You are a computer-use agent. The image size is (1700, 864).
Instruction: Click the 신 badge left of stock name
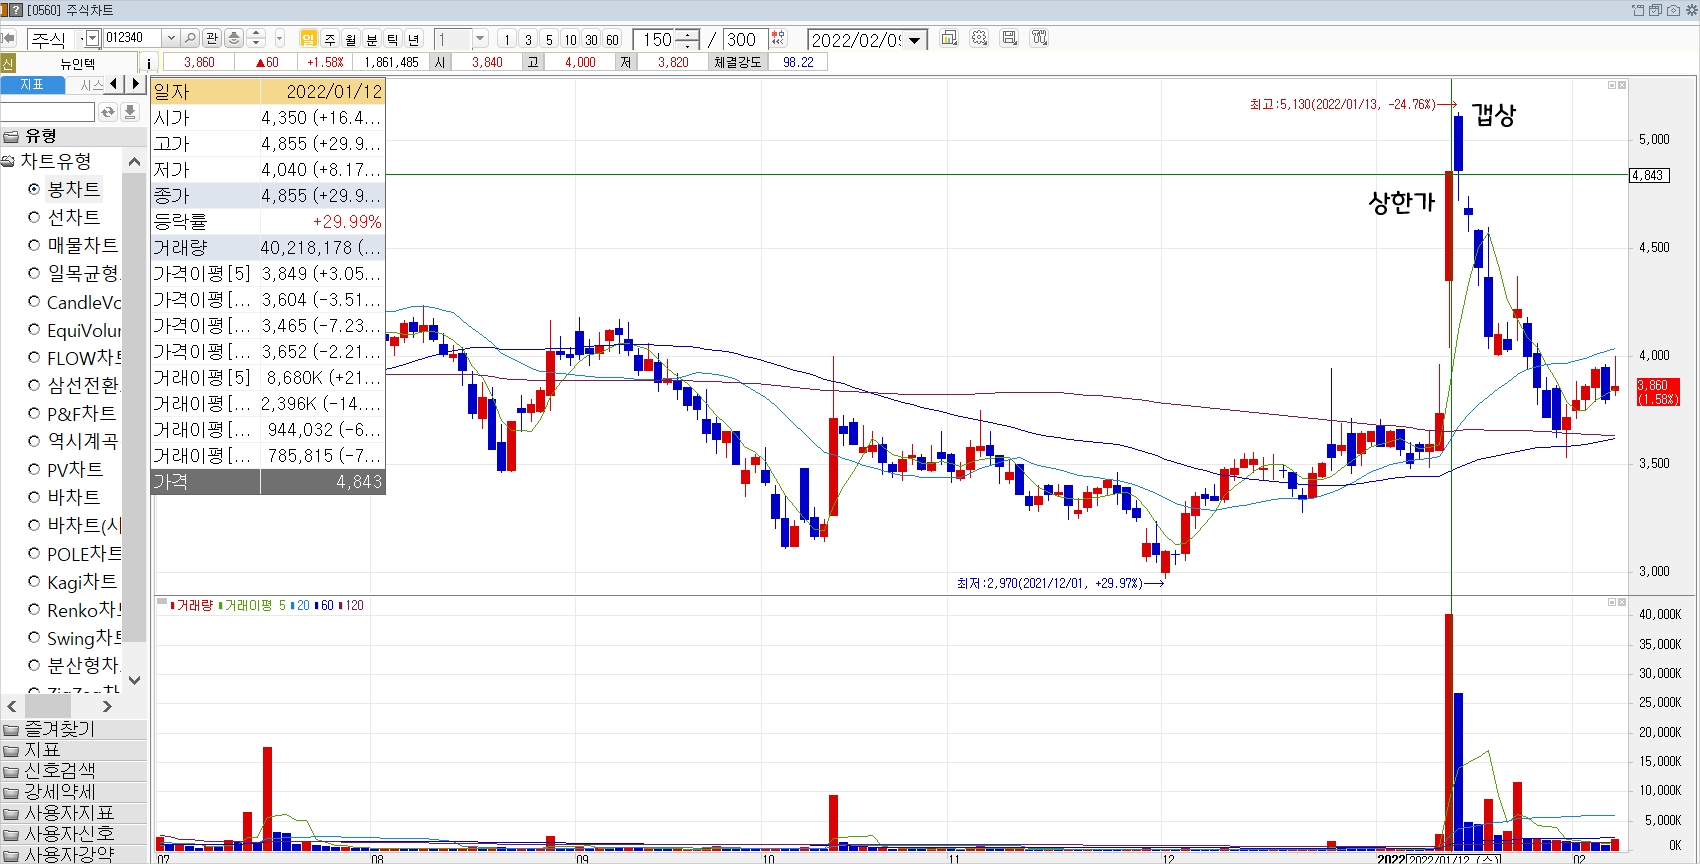point(8,63)
